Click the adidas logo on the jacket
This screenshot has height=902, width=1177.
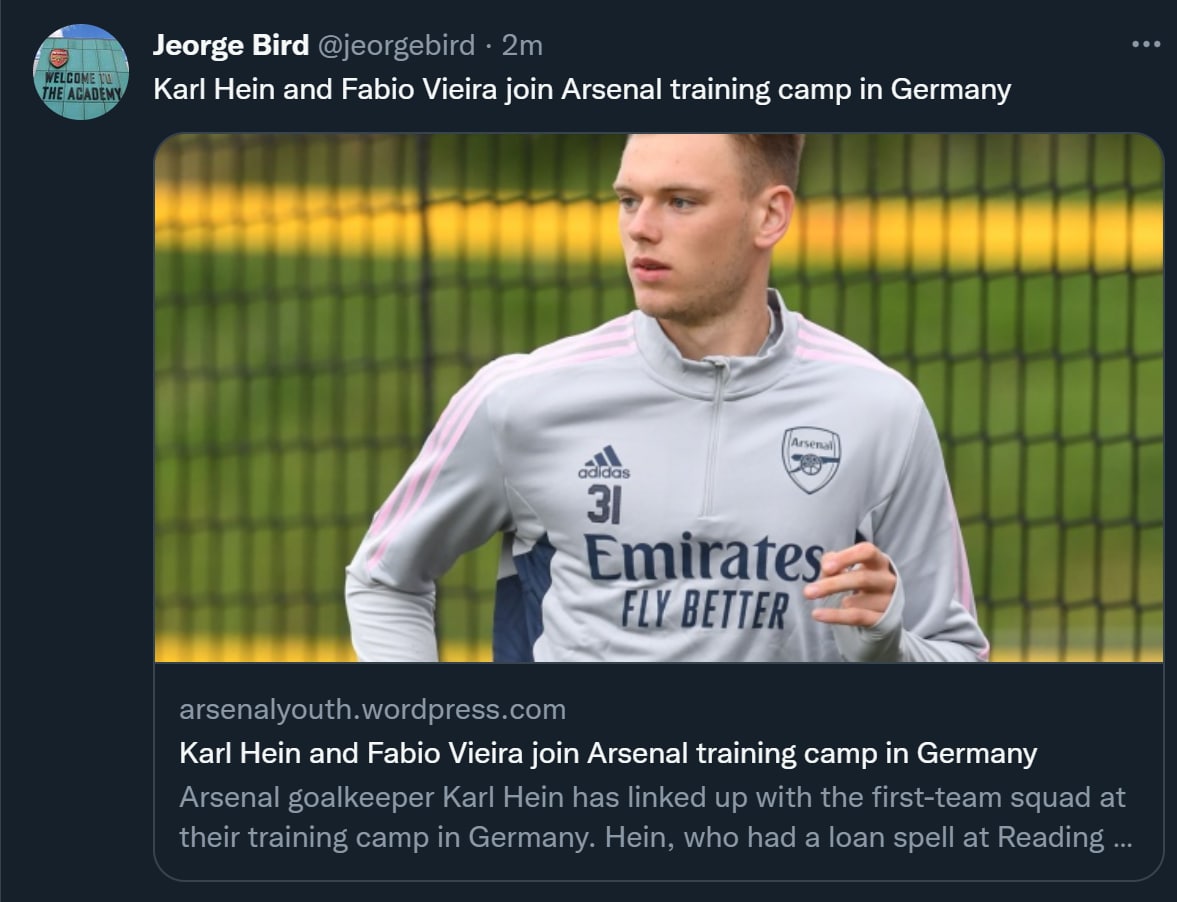click(604, 463)
